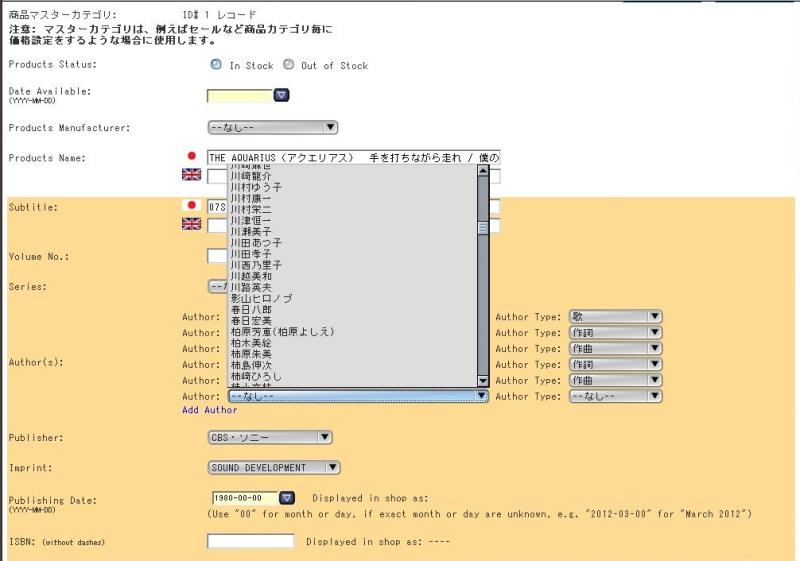Click the Japanese Products Name field
This screenshot has width=800, height=561.
click(x=354, y=157)
